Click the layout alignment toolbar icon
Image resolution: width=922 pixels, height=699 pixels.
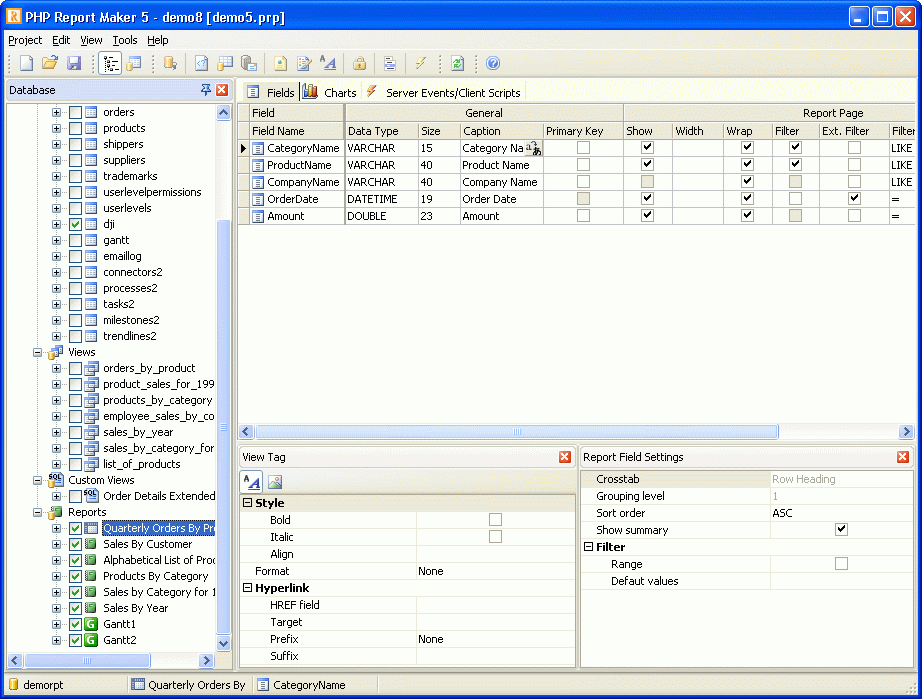[389, 63]
